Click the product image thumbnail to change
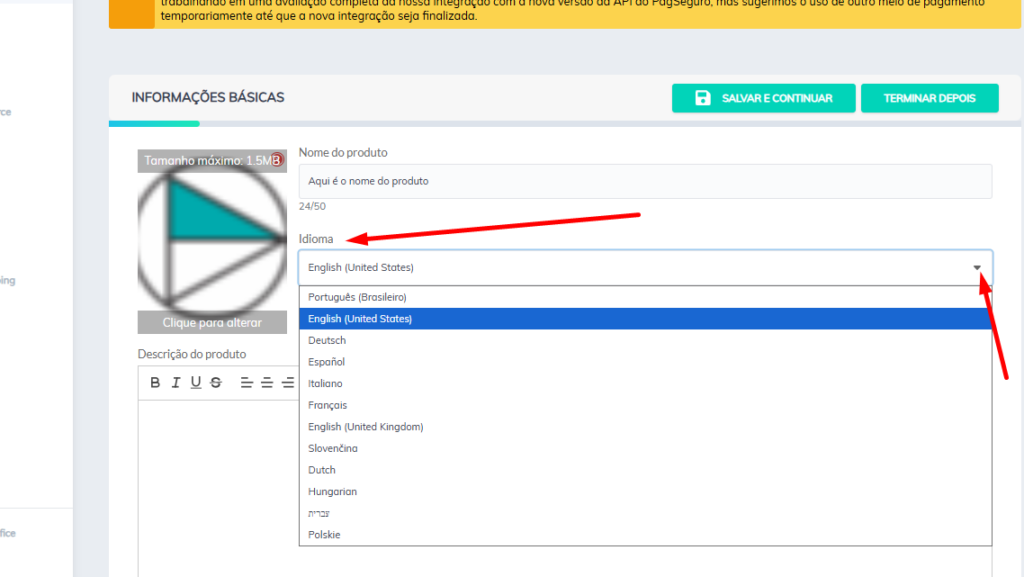 (212, 242)
